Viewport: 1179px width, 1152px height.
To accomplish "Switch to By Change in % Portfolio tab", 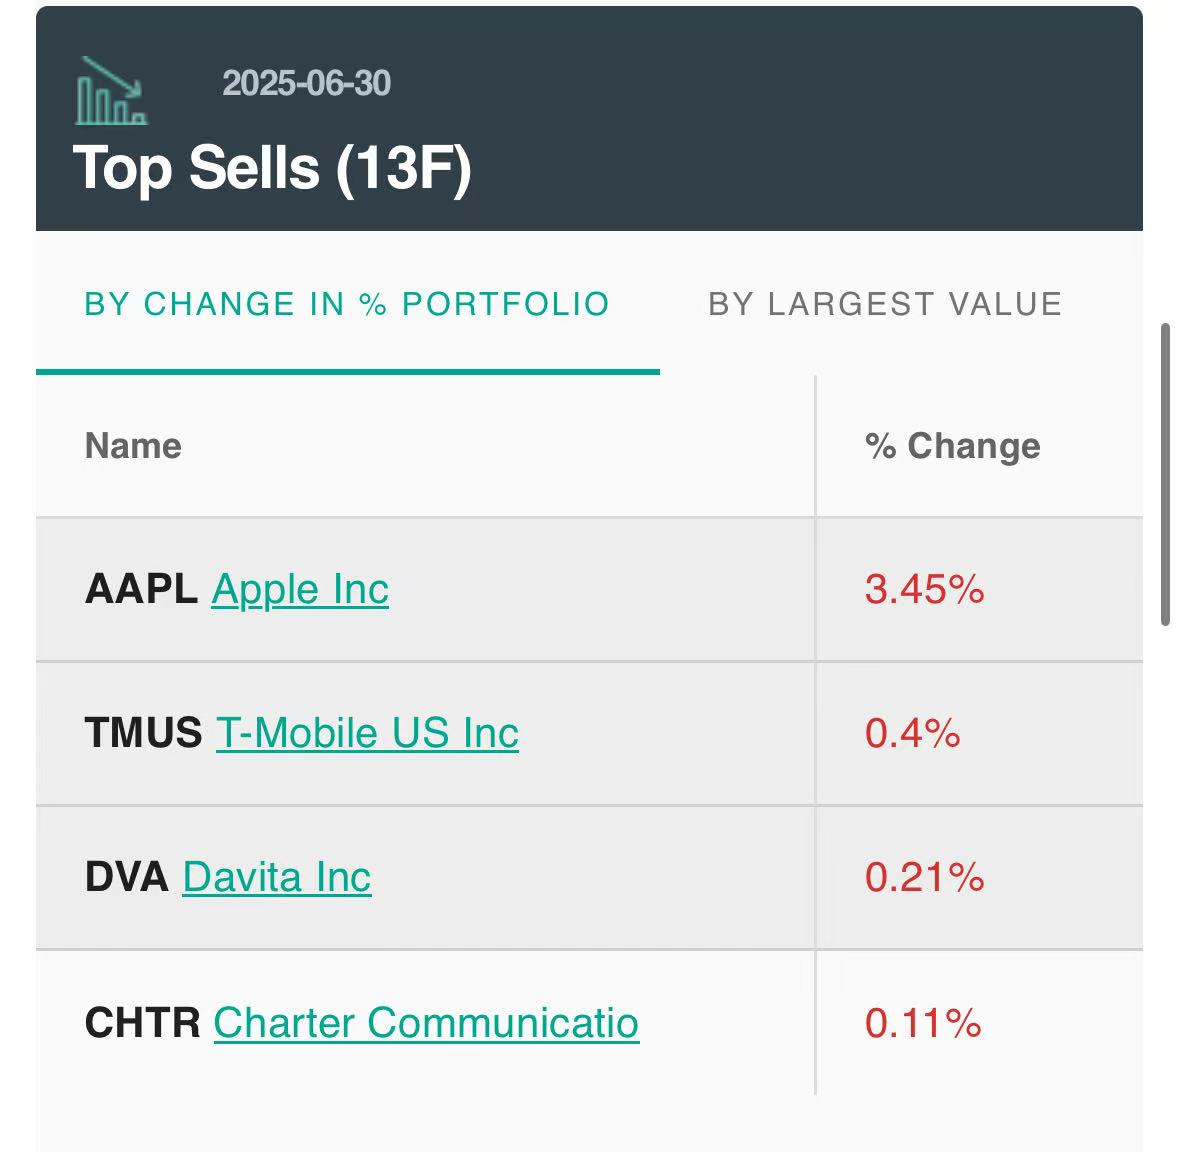I will click(347, 304).
